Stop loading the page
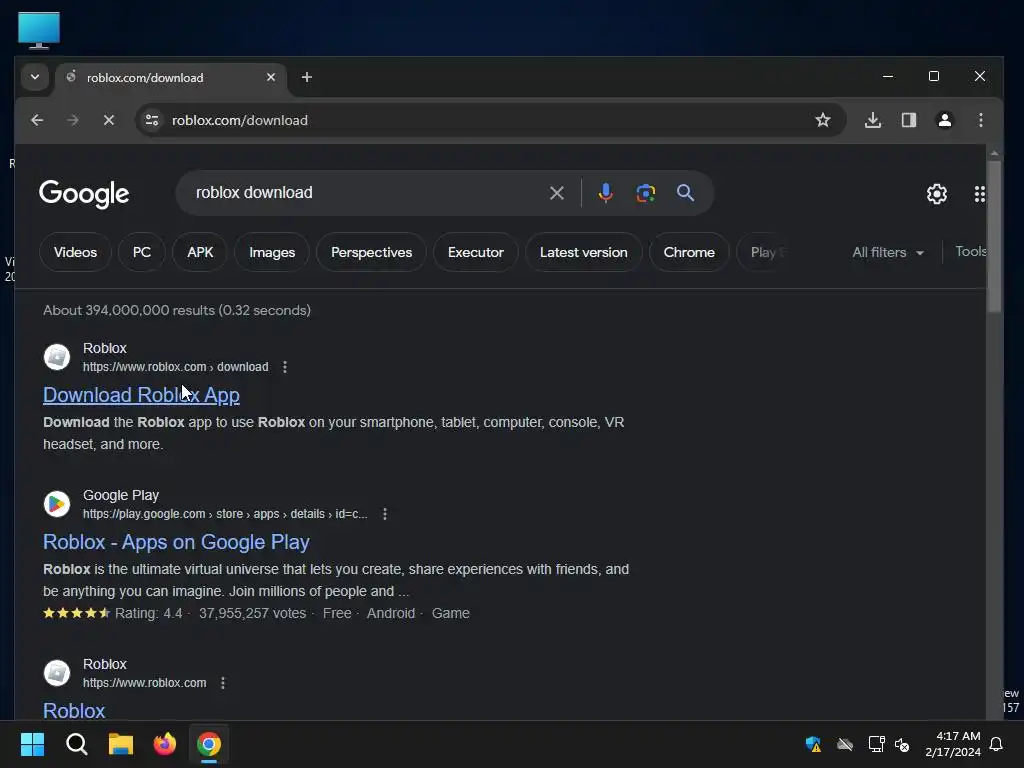The image size is (1024, 768). click(109, 120)
